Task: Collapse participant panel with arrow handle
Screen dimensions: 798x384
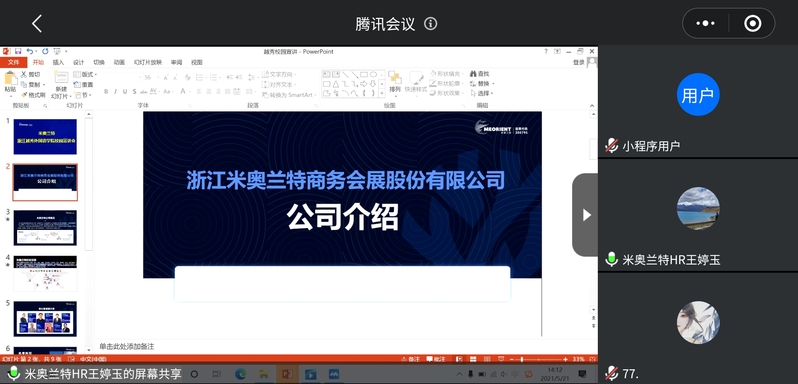Action: (586, 215)
